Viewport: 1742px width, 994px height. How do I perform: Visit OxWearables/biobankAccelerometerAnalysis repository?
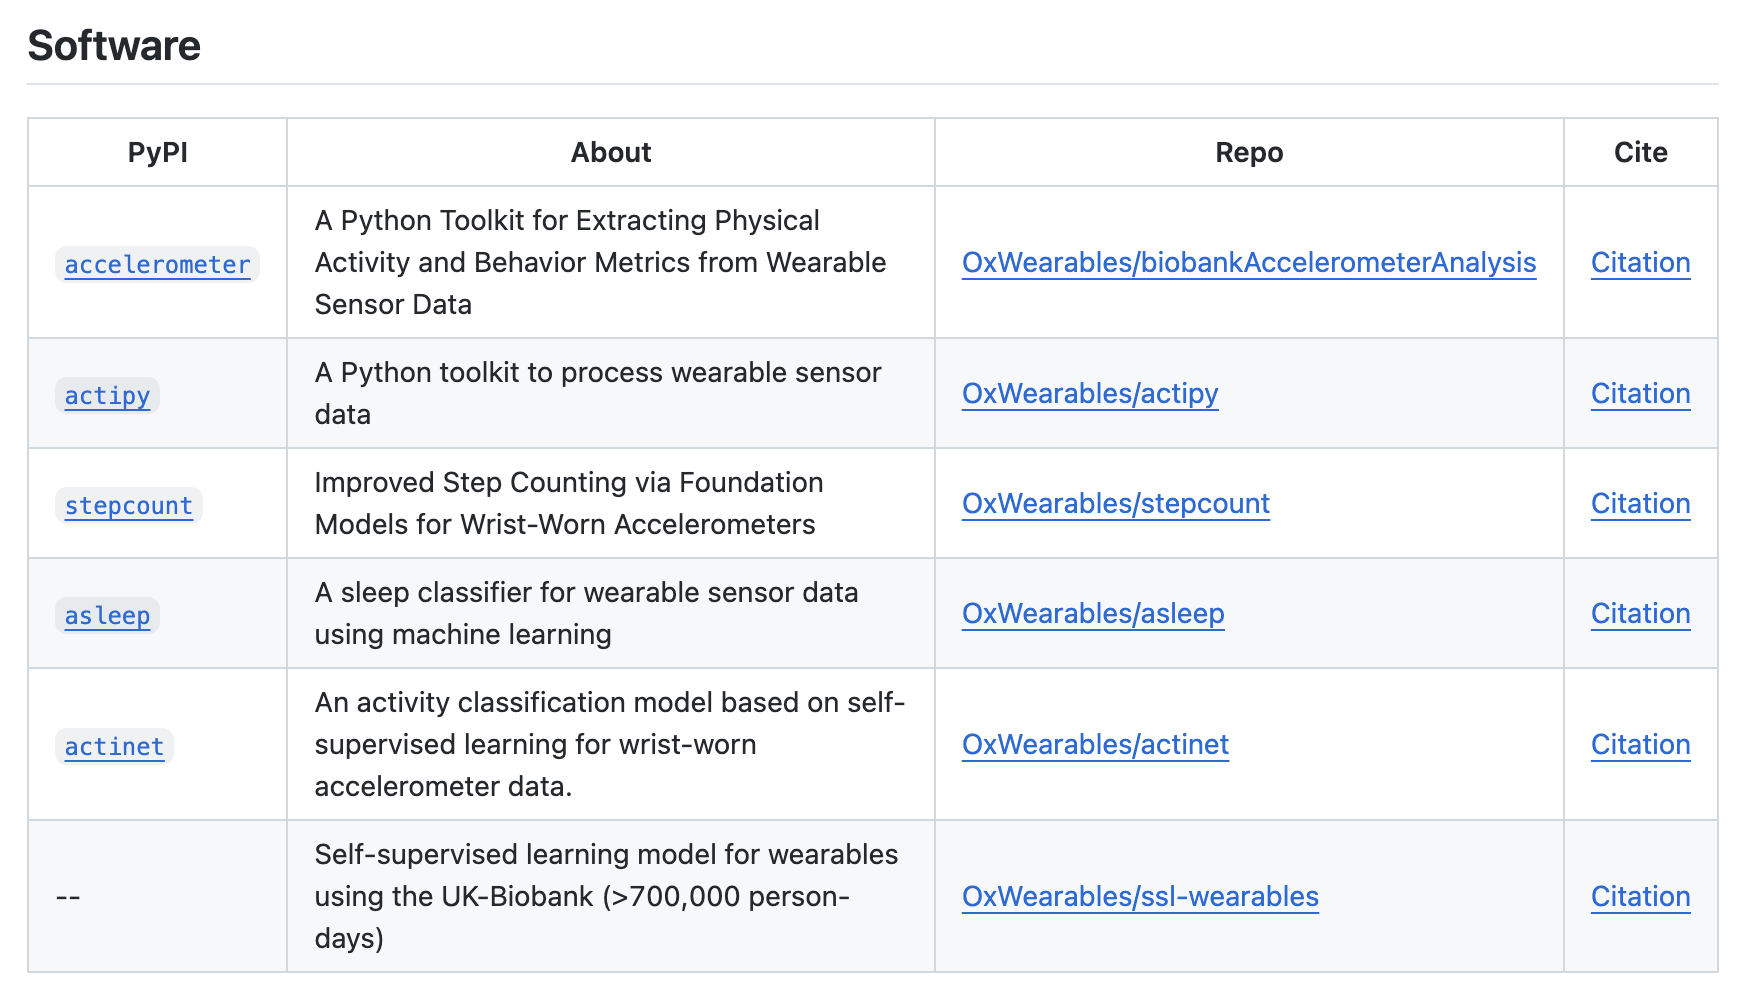(x=1249, y=263)
